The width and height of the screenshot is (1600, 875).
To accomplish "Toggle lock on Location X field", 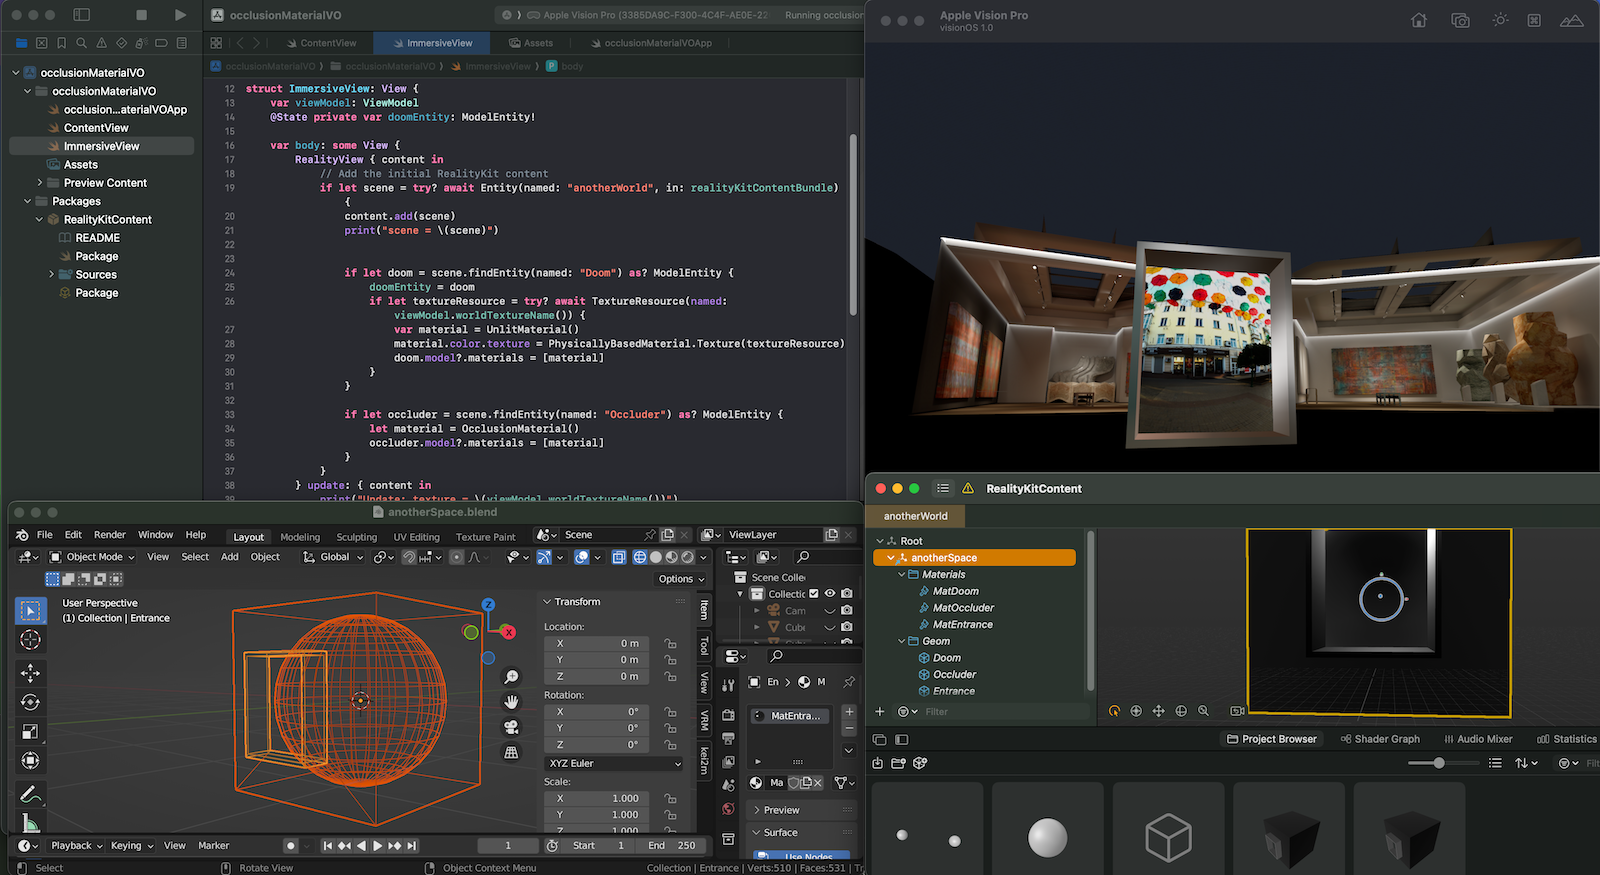I will coord(670,644).
